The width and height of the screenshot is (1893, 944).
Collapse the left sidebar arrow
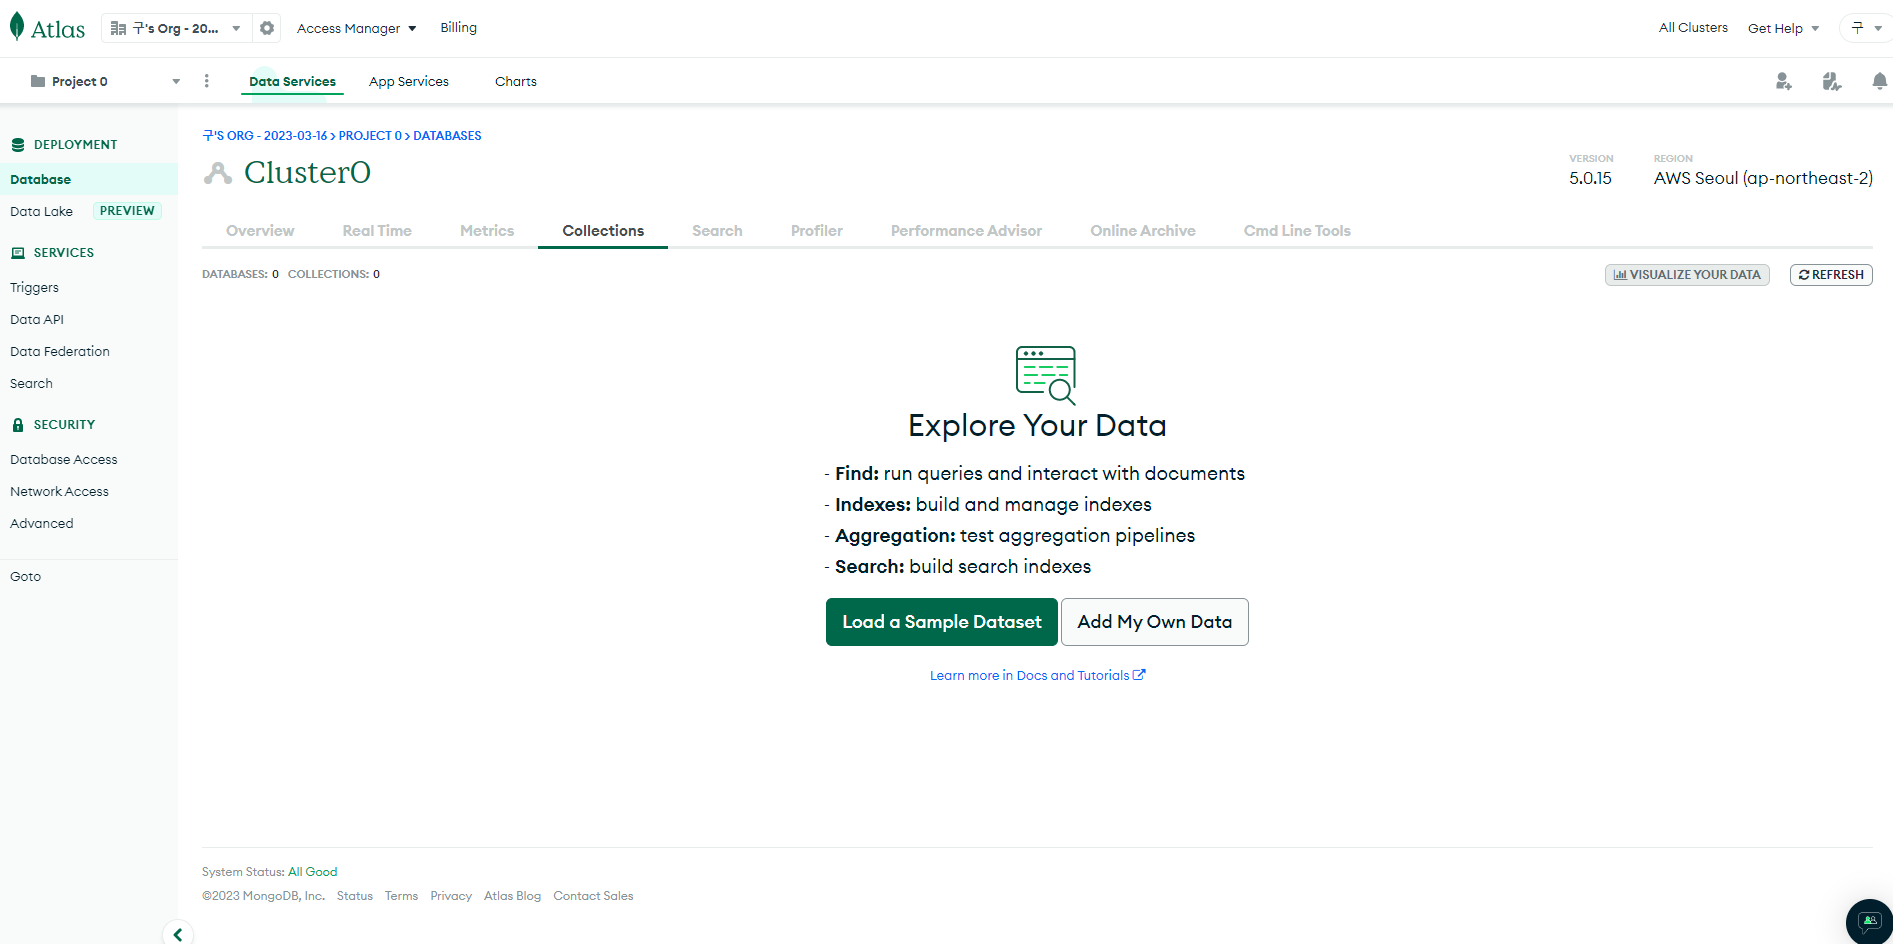click(178, 934)
